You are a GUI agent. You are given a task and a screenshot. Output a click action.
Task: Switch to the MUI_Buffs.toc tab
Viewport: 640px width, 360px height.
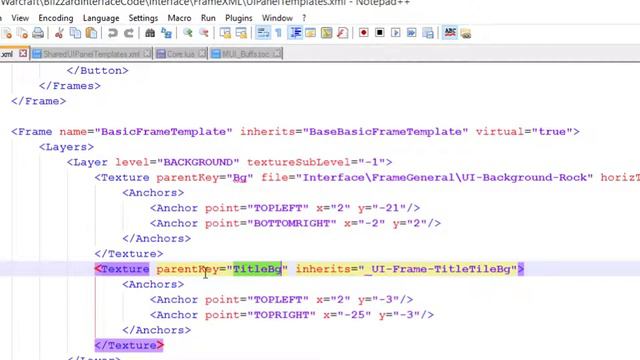click(x=246, y=54)
